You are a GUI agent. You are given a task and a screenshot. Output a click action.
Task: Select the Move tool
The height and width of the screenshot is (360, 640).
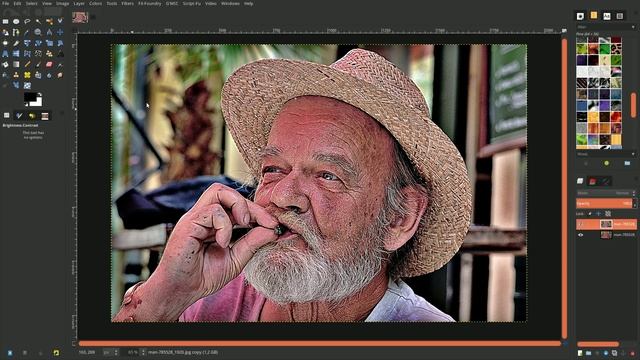click(60, 32)
